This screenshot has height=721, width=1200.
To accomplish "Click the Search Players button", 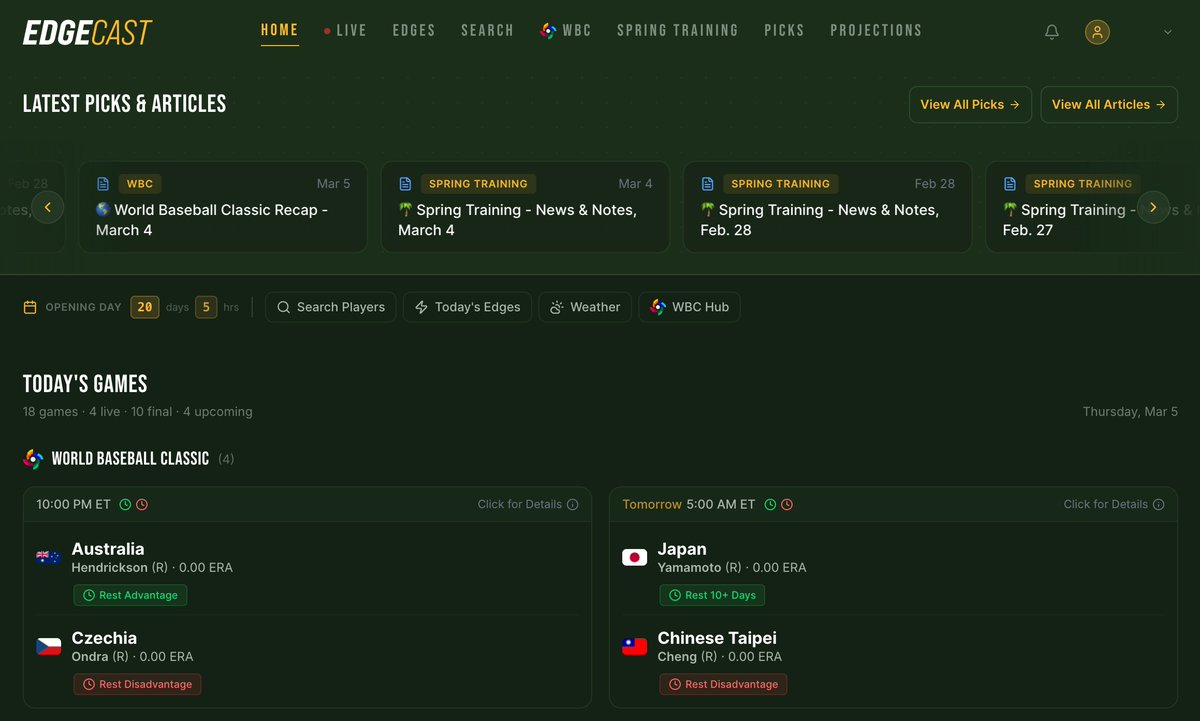I will click(331, 307).
